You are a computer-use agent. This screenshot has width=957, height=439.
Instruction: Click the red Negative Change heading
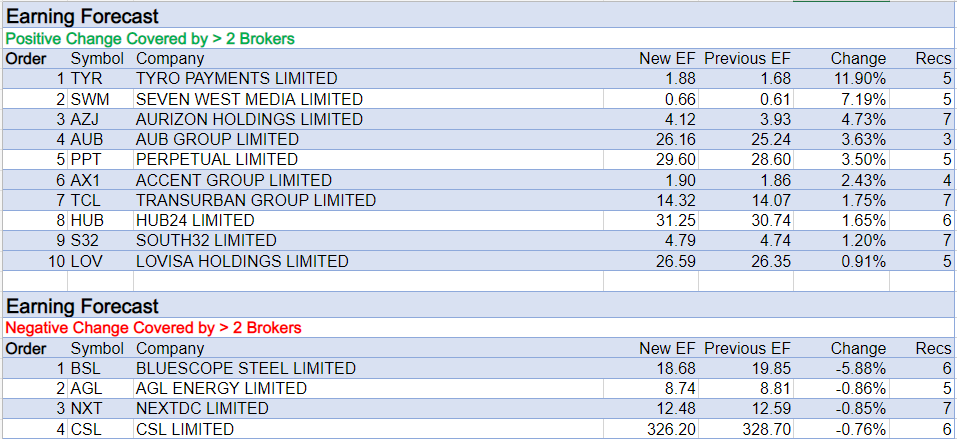coord(154,328)
